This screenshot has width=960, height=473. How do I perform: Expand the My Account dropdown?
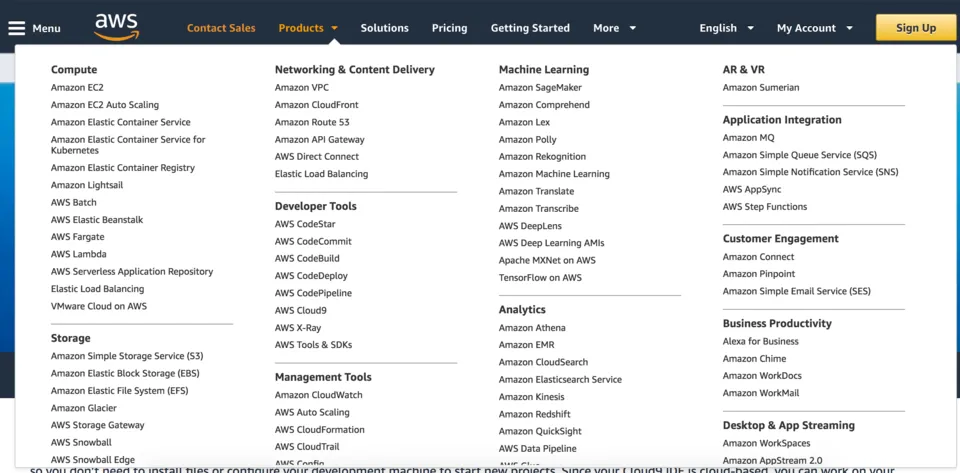coord(815,28)
